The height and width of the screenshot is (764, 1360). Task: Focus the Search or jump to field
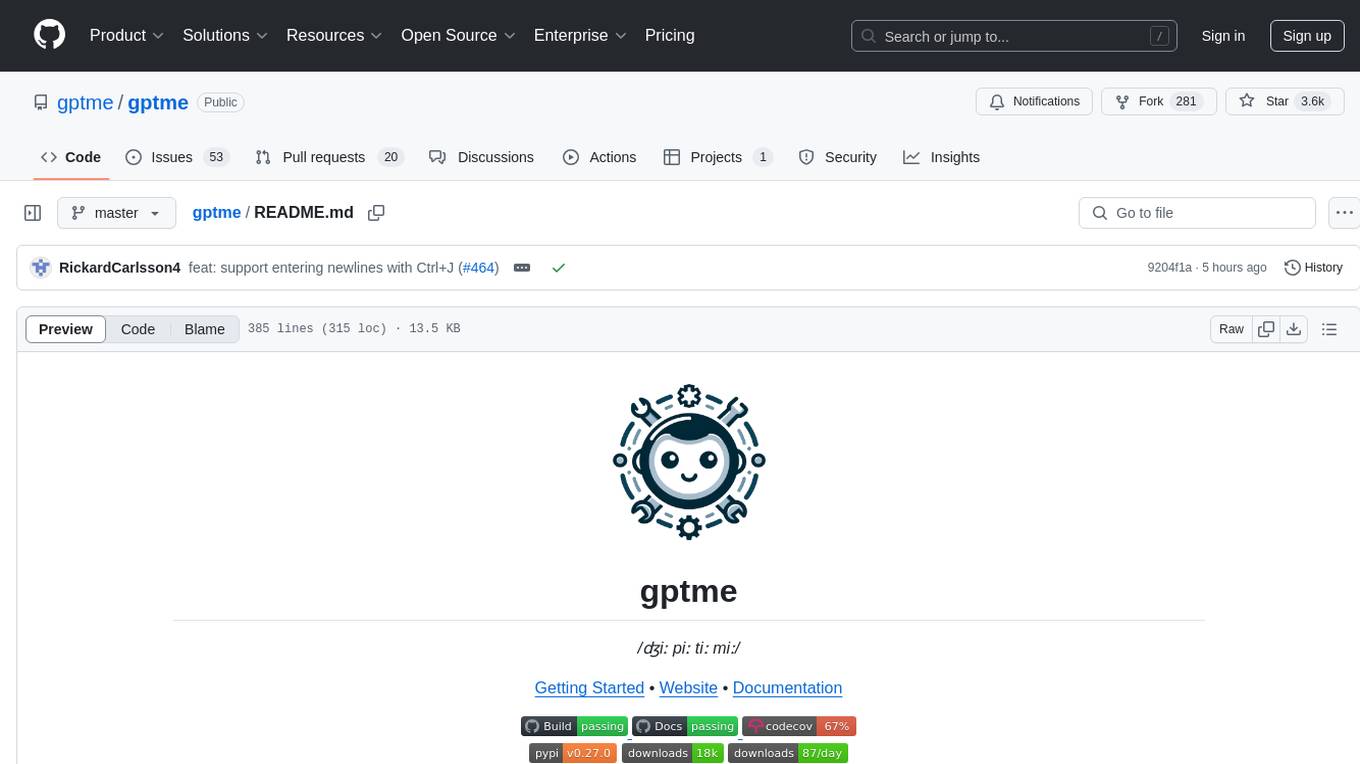pyautogui.click(x=1014, y=36)
